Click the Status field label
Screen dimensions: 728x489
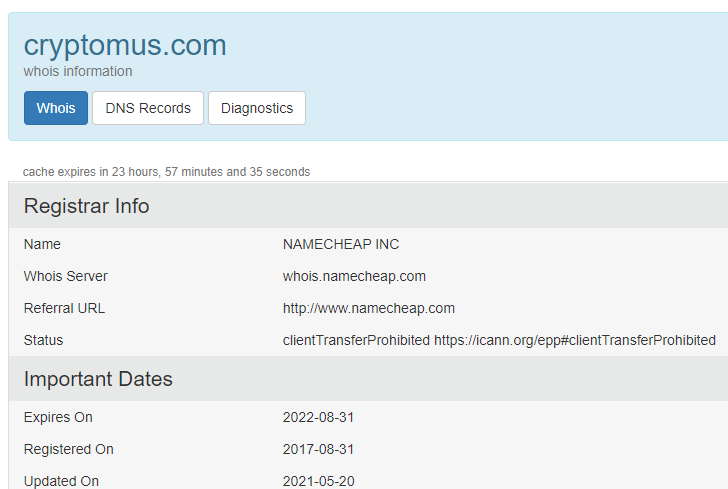43,340
